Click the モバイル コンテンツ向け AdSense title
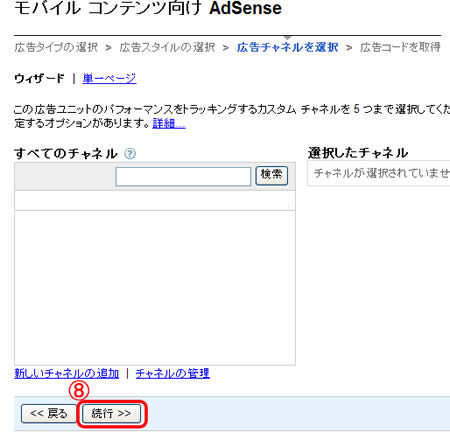The image size is (450, 433). click(x=148, y=8)
